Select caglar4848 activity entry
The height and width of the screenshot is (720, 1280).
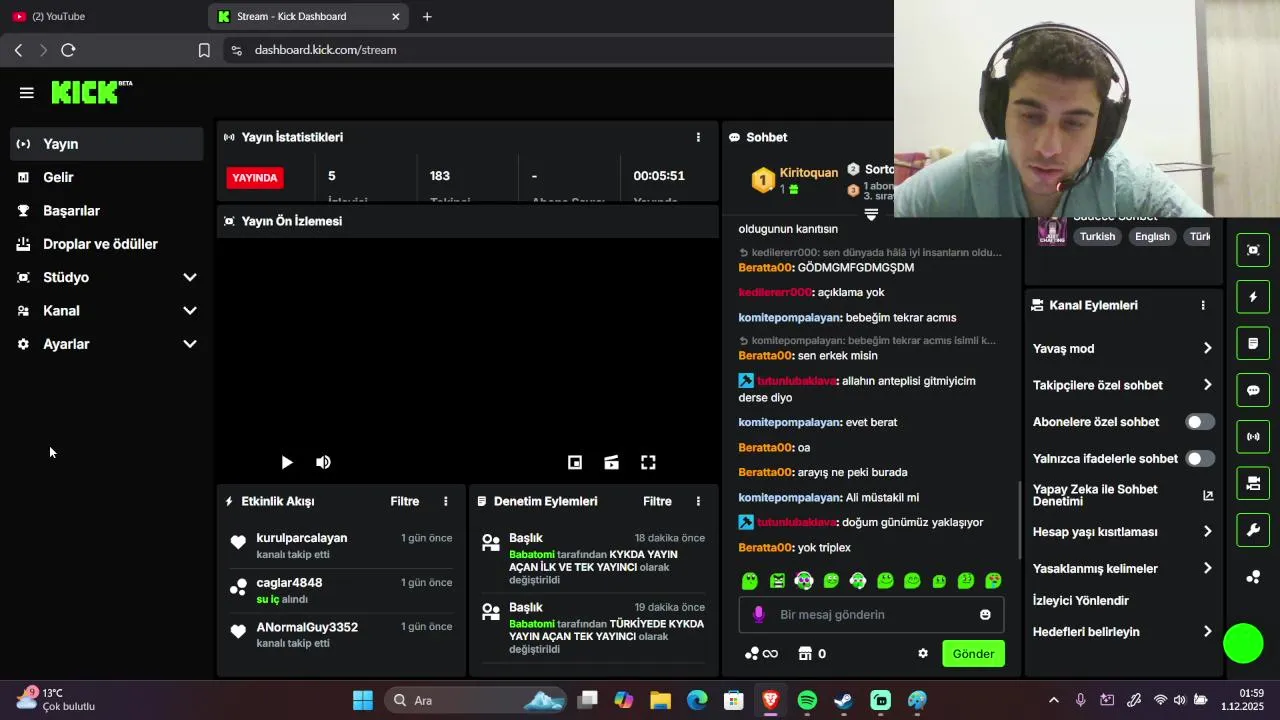341,590
